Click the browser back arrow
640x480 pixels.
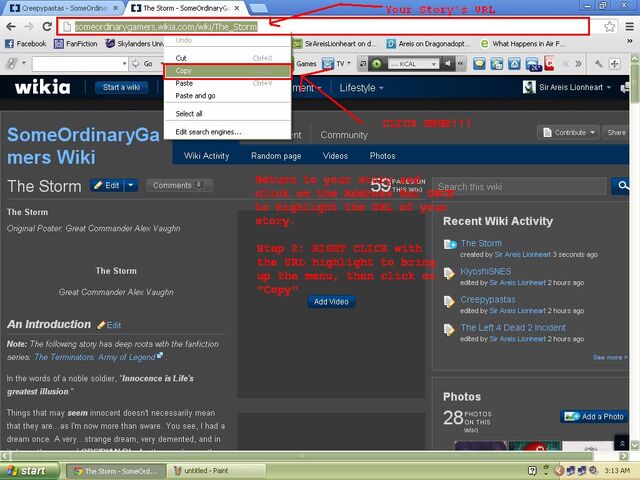pyautogui.click(x=11, y=27)
